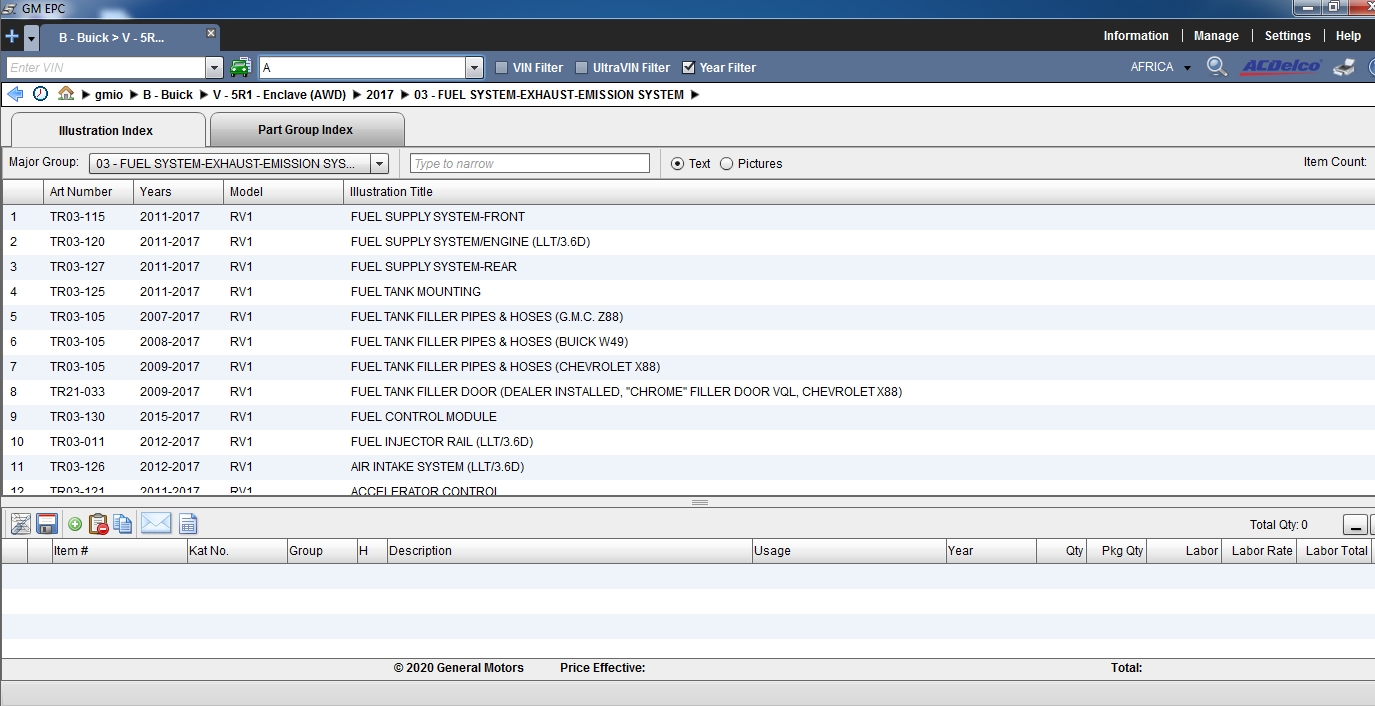Enable the VIN Filter checkbox
The image size is (1375, 706).
pos(502,67)
